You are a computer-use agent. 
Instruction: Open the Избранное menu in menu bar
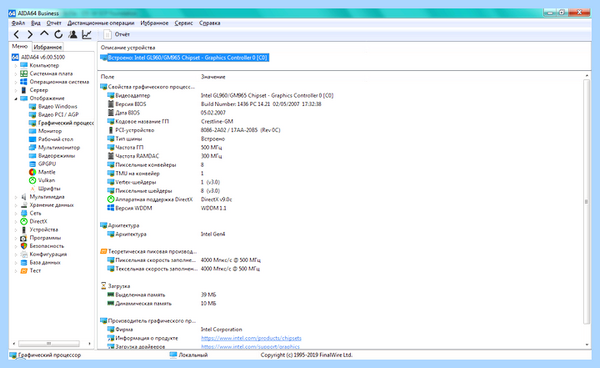[154, 23]
